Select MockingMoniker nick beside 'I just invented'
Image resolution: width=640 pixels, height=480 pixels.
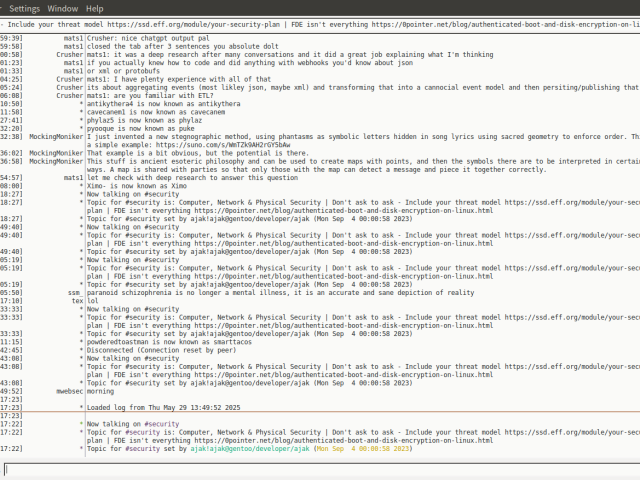pyautogui.click(x=56, y=134)
